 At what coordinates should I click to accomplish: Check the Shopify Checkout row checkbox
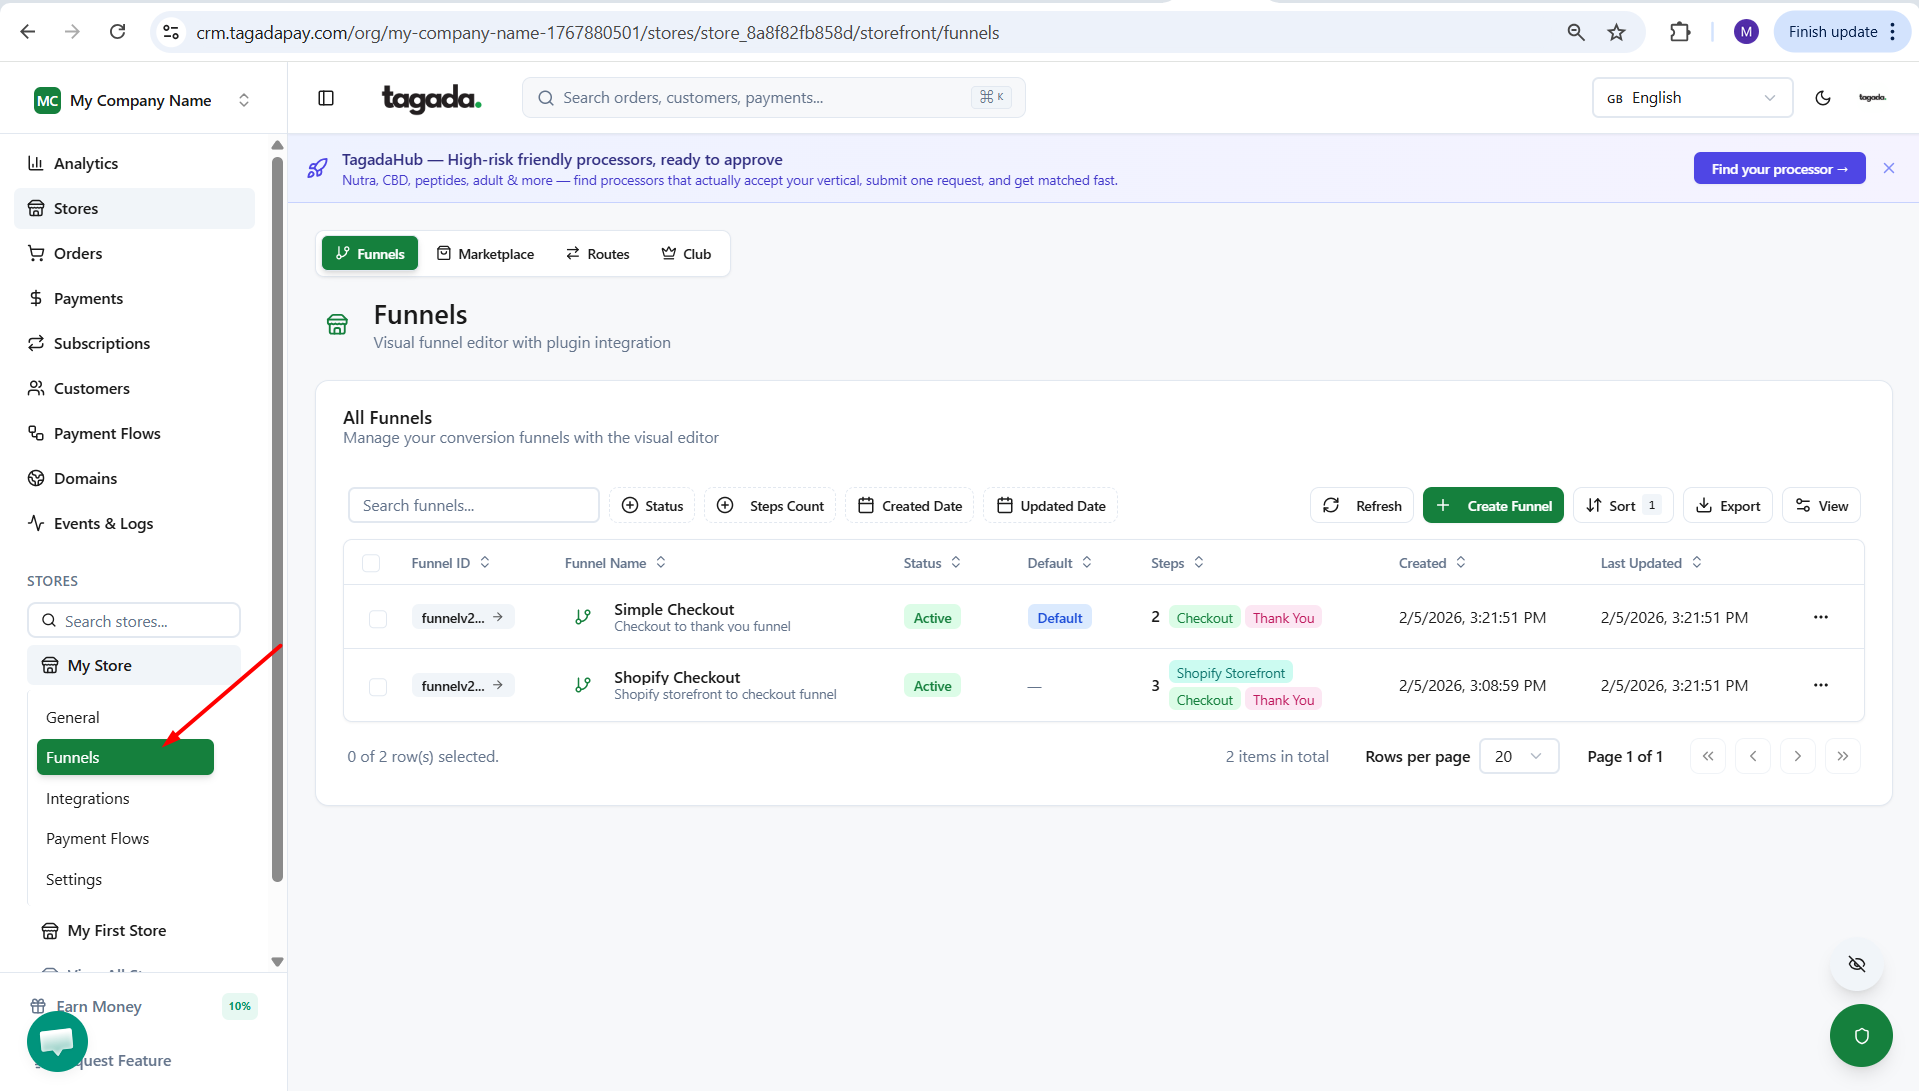[378, 687]
